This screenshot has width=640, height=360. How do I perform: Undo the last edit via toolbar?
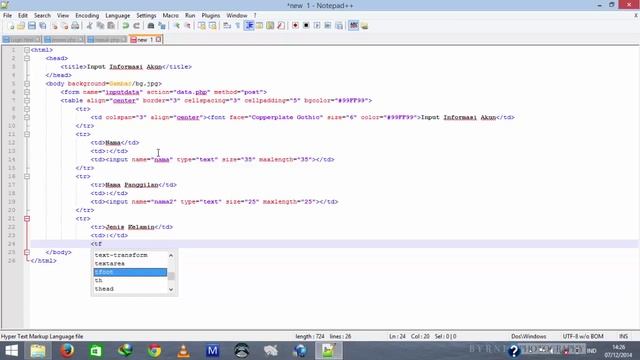pyautogui.click(x=126, y=26)
